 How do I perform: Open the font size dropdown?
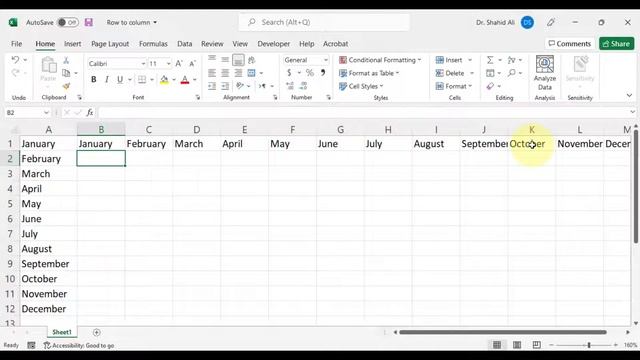tap(168, 64)
